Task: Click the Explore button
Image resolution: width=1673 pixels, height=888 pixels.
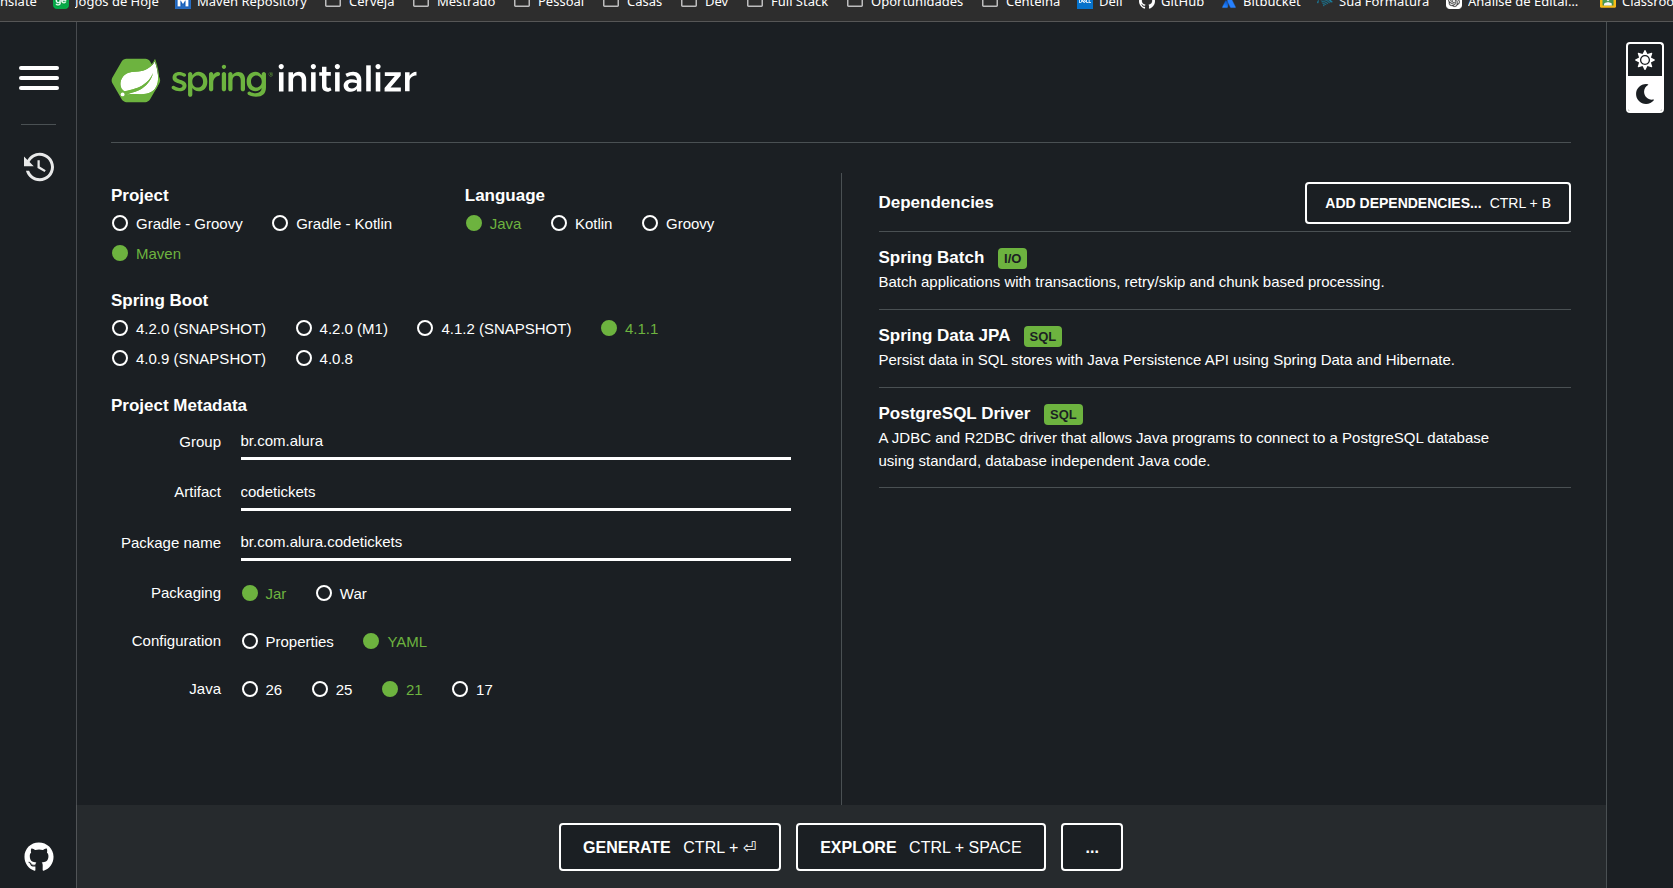Action: (x=921, y=847)
